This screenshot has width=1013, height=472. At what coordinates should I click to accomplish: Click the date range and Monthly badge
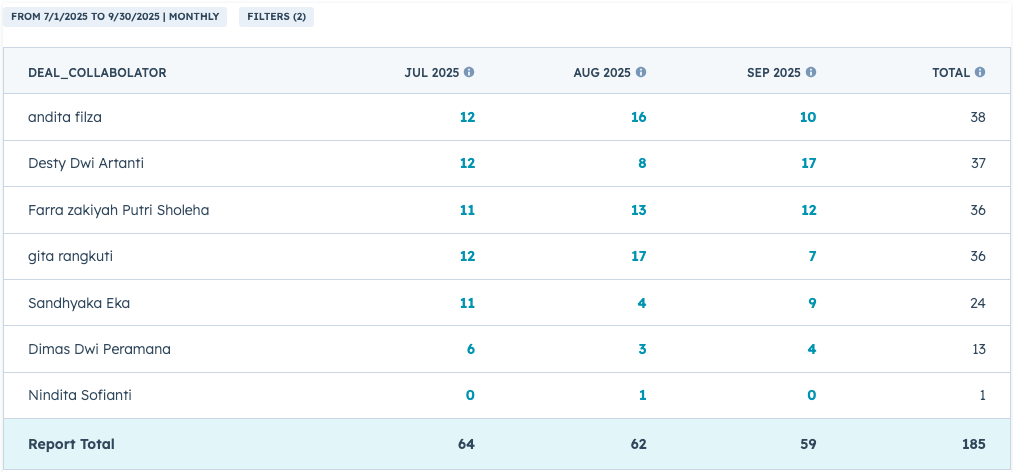pyautogui.click(x=115, y=17)
